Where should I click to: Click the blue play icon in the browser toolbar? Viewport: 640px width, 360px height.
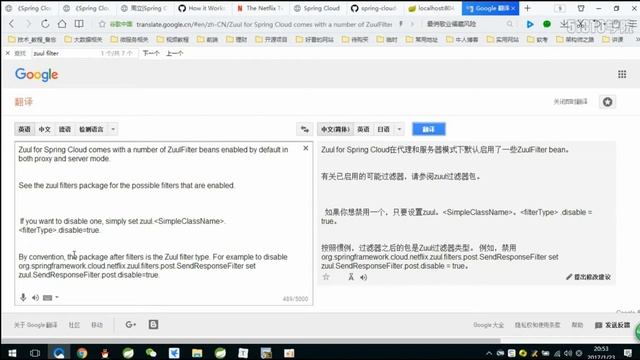pyautogui.click(x=530, y=24)
